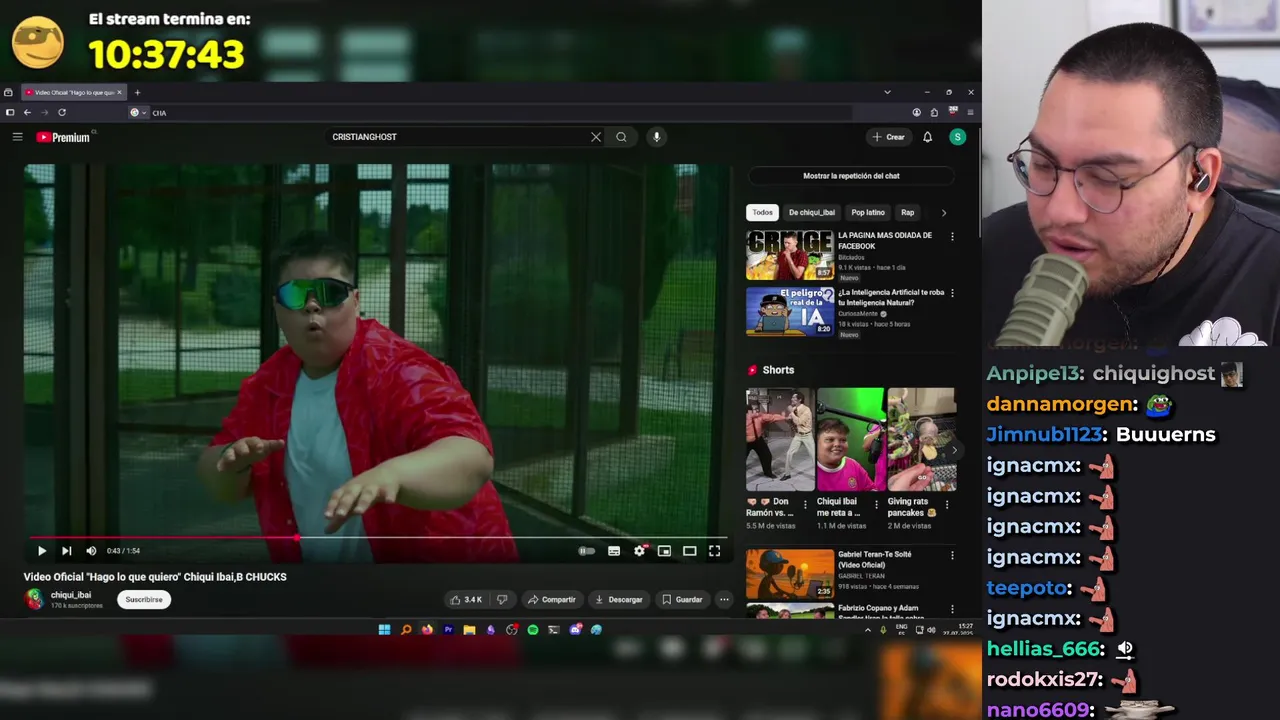Screen dimensions: 1280x720
Task: Save the video with Guardar
Action: click(x=682, y=600)
